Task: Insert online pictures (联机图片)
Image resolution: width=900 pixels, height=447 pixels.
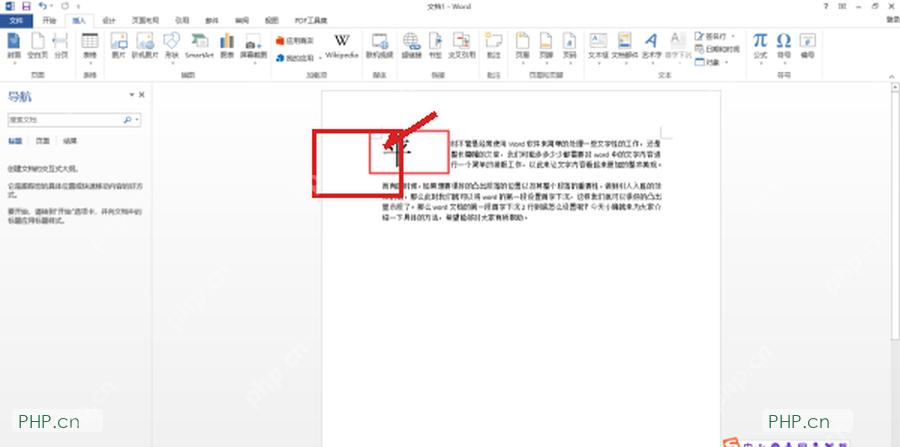Action: [x=143, y=46]
